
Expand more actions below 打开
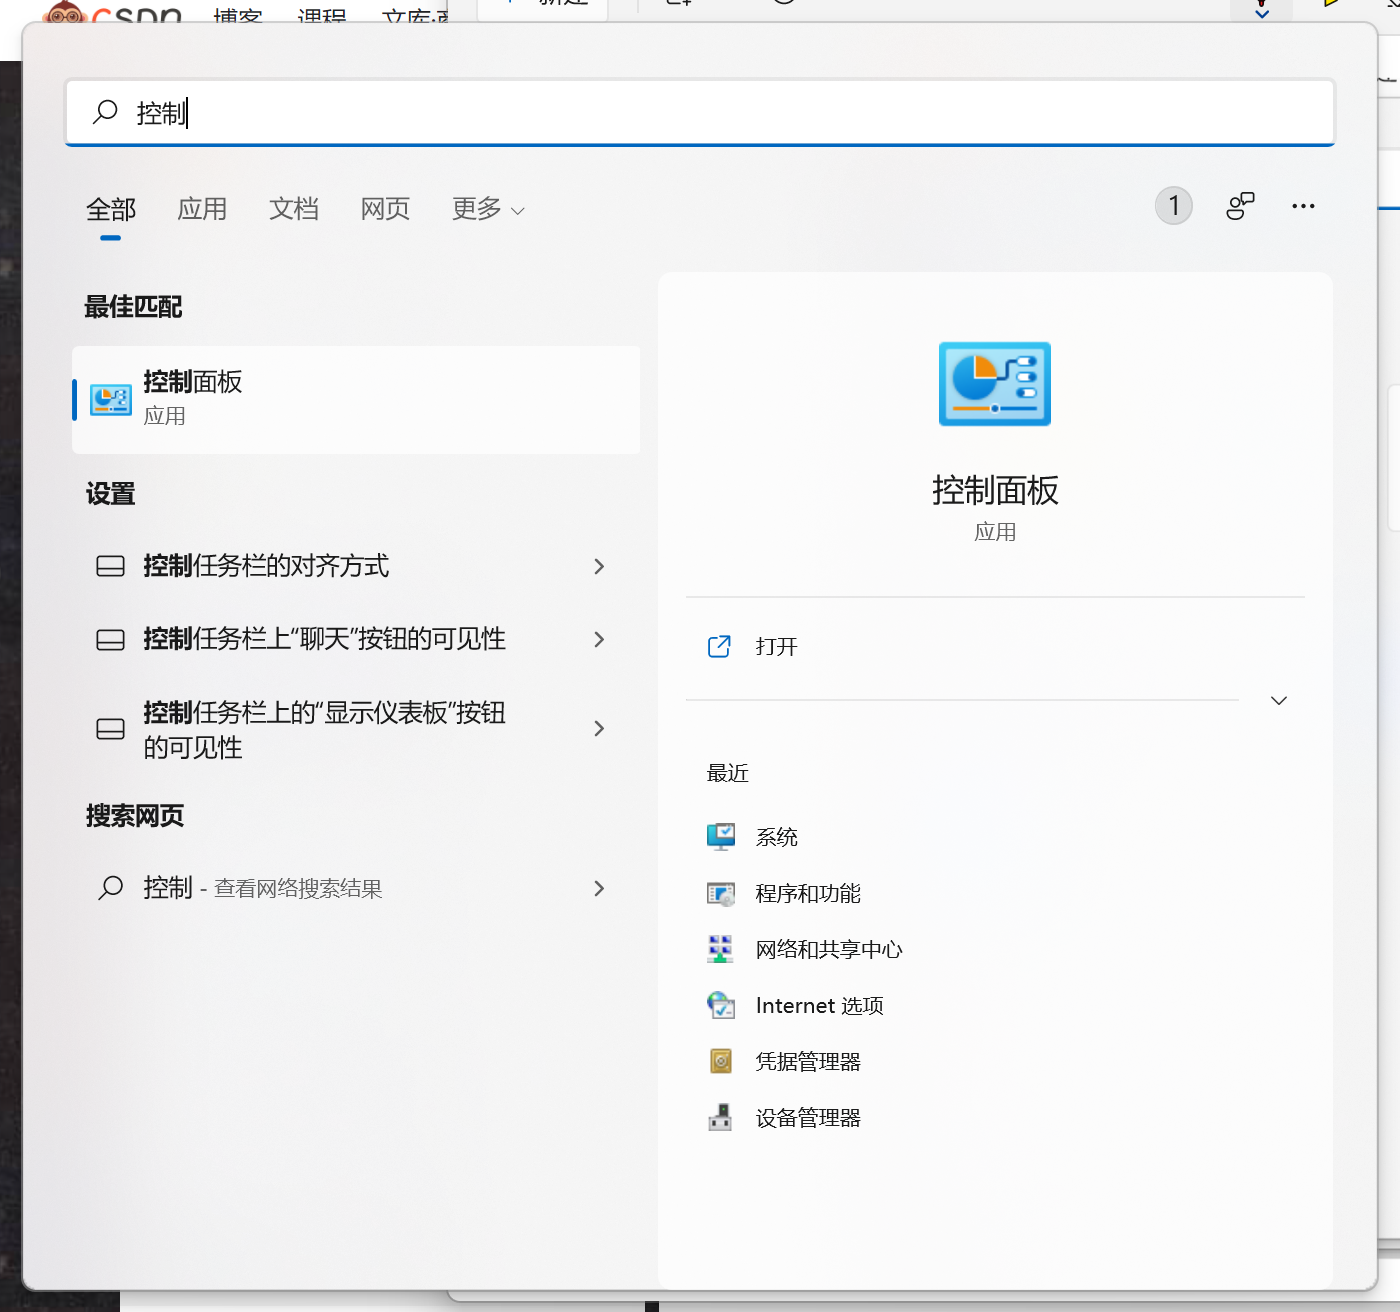(1278, 700)
